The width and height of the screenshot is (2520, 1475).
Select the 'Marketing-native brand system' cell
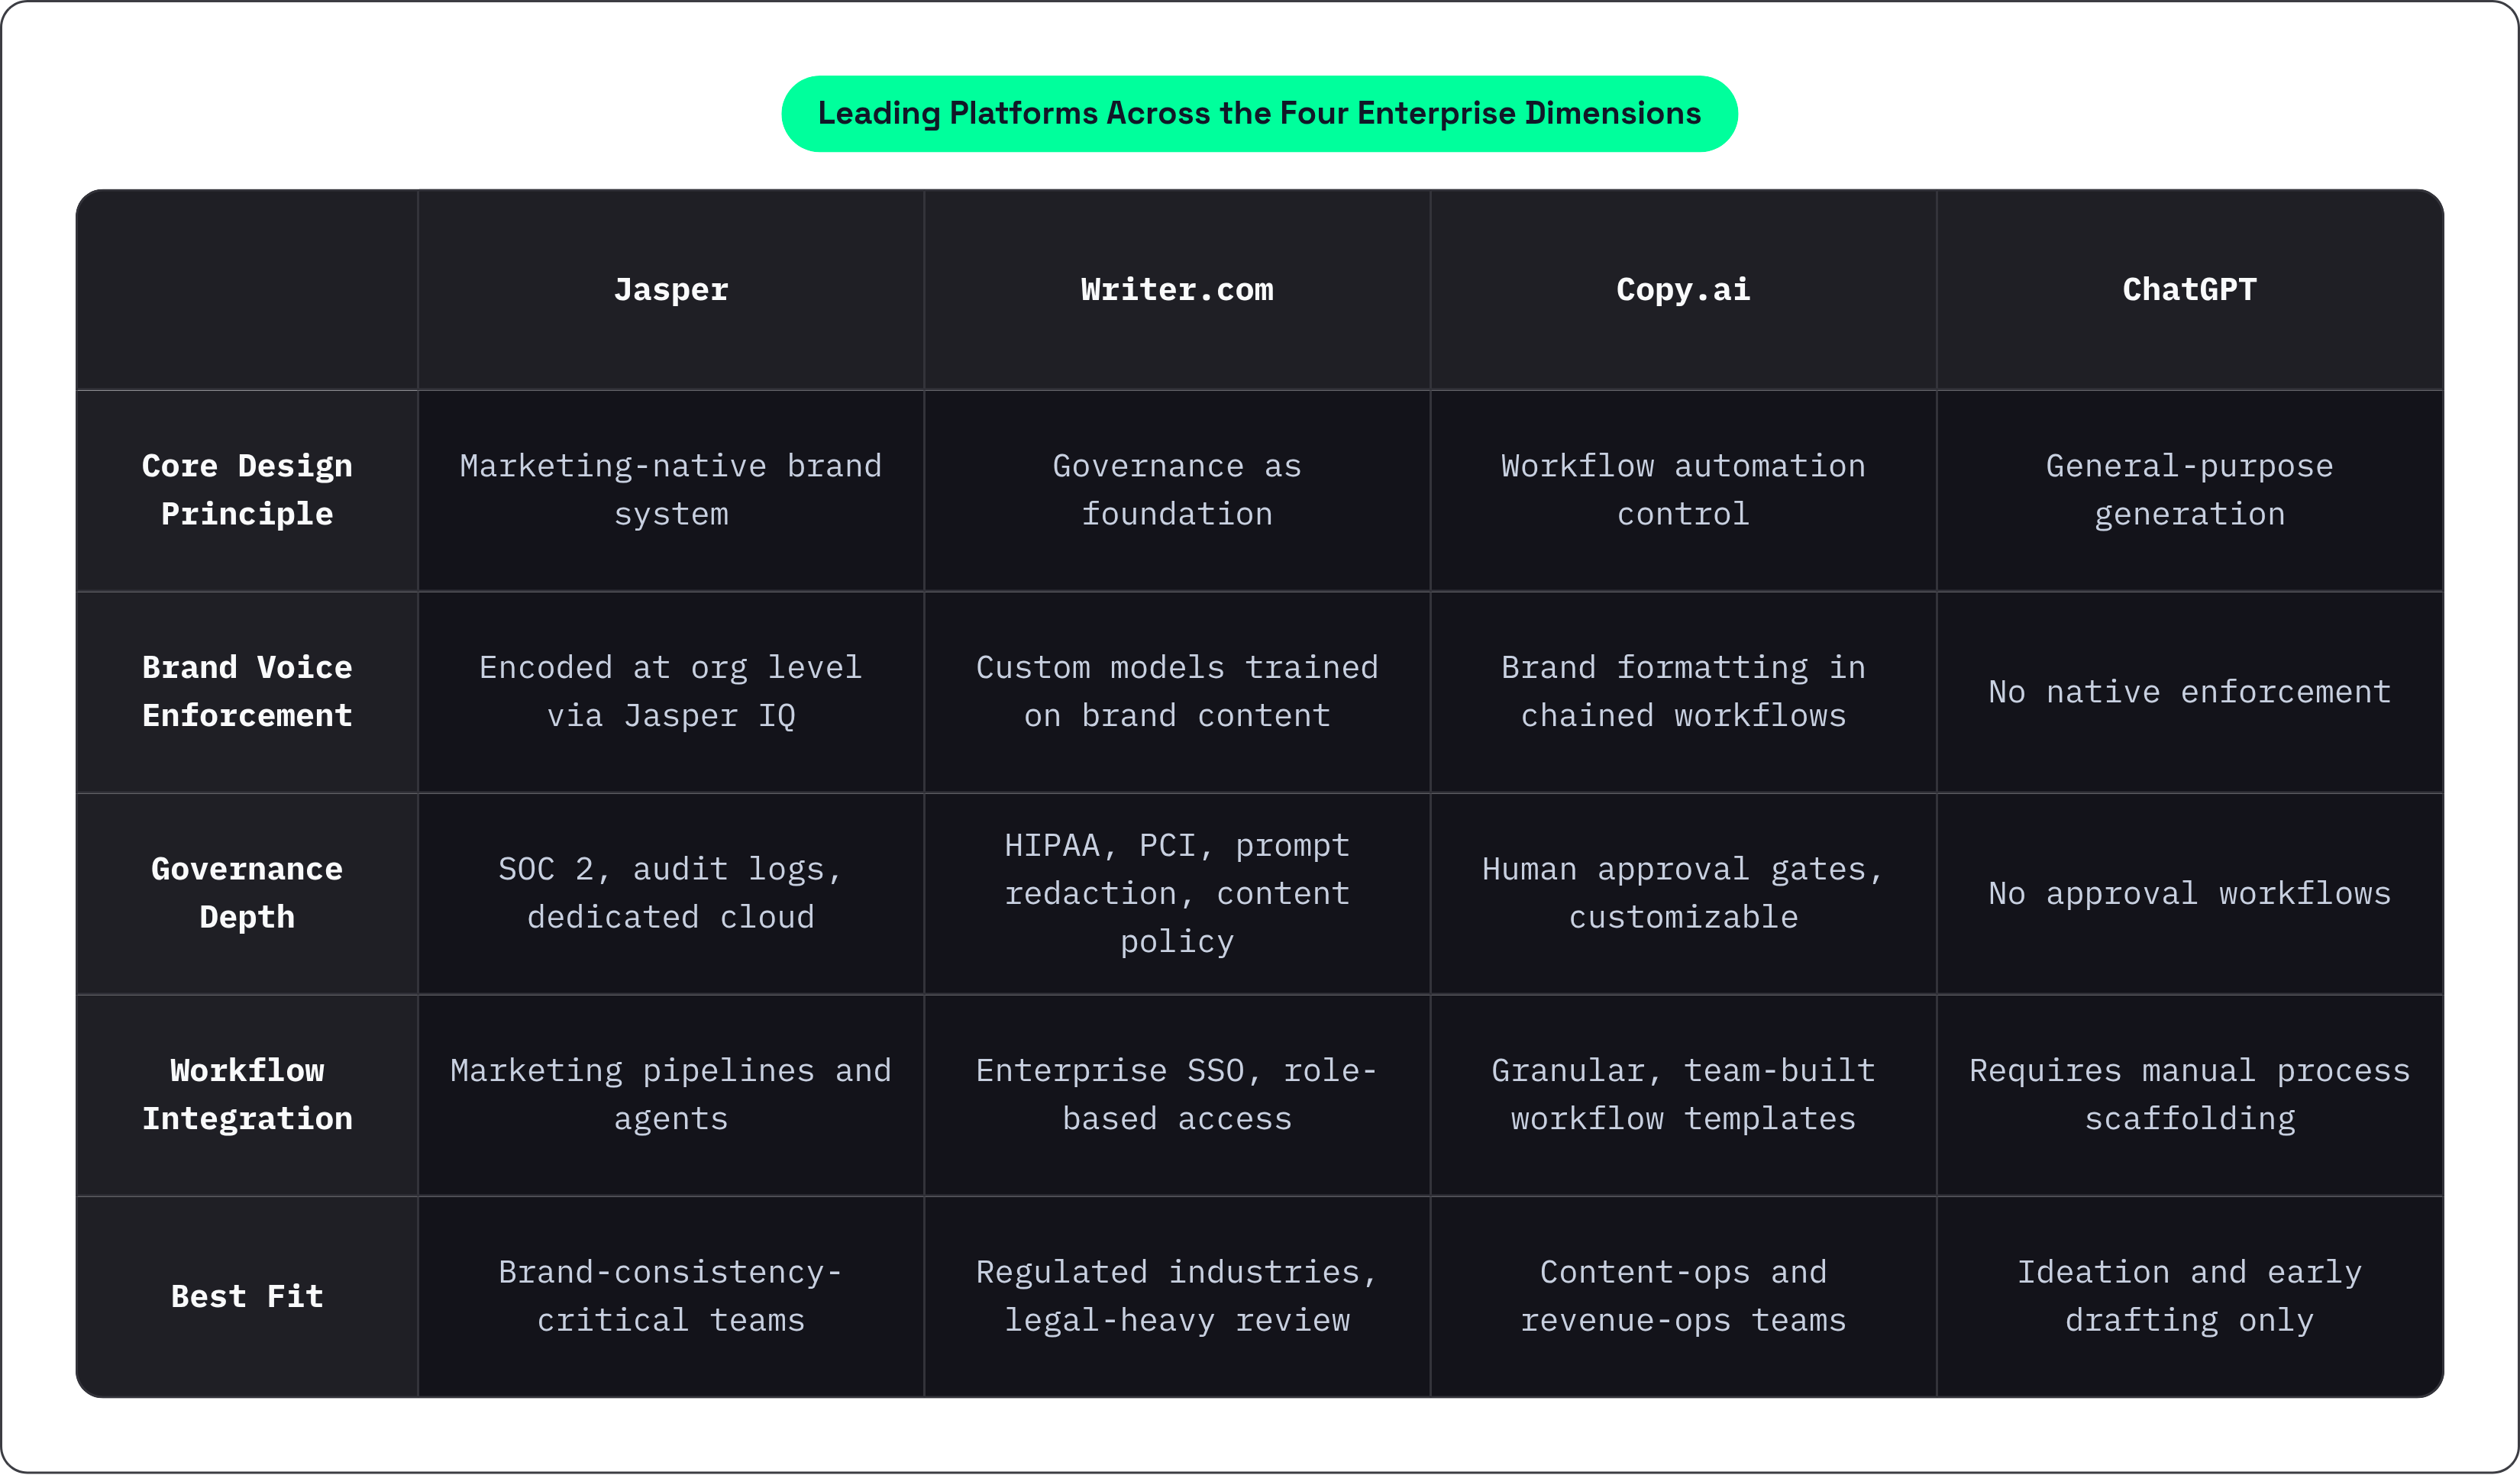pyautogui.click(x=671, y=490)
